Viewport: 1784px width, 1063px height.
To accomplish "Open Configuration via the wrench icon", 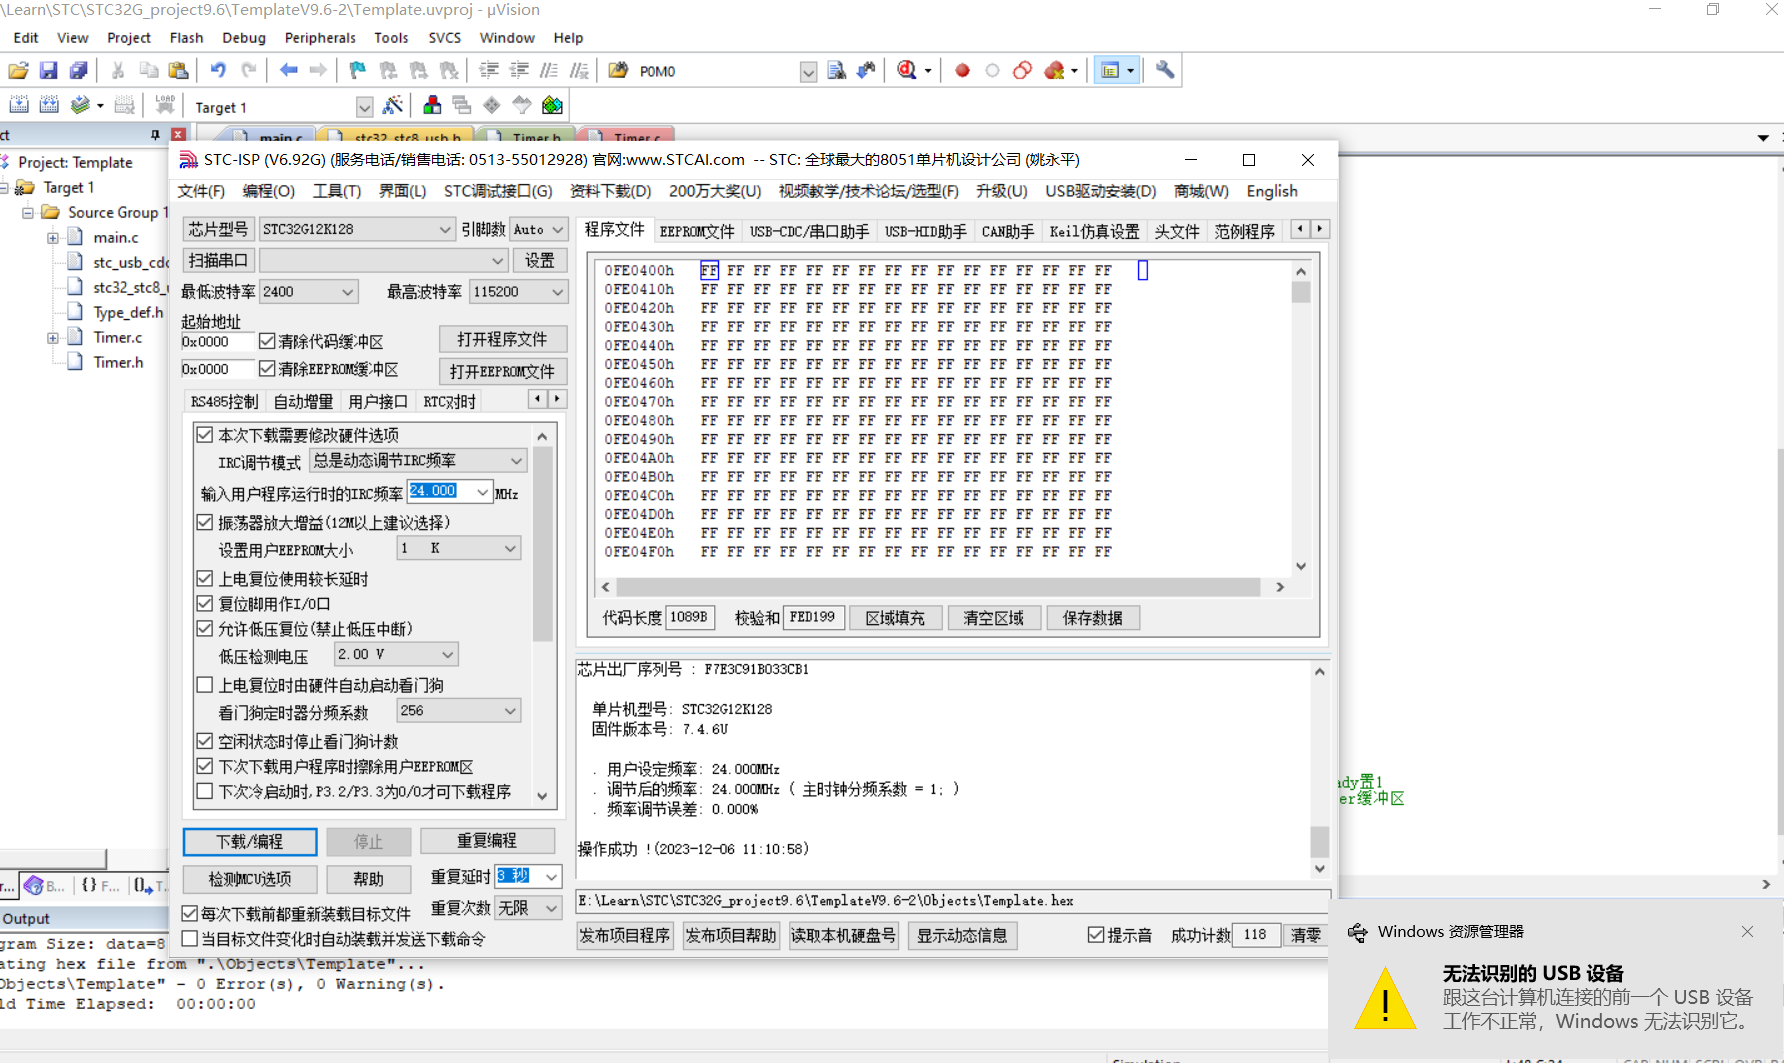I will pos(1165,70).
